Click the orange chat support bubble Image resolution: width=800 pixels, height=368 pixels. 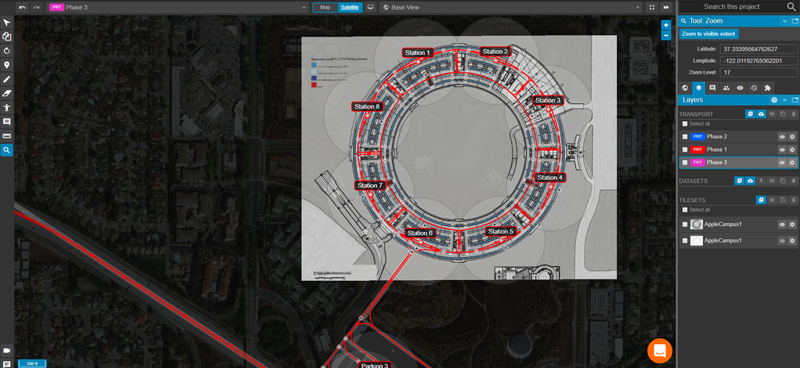click(660, 351)
